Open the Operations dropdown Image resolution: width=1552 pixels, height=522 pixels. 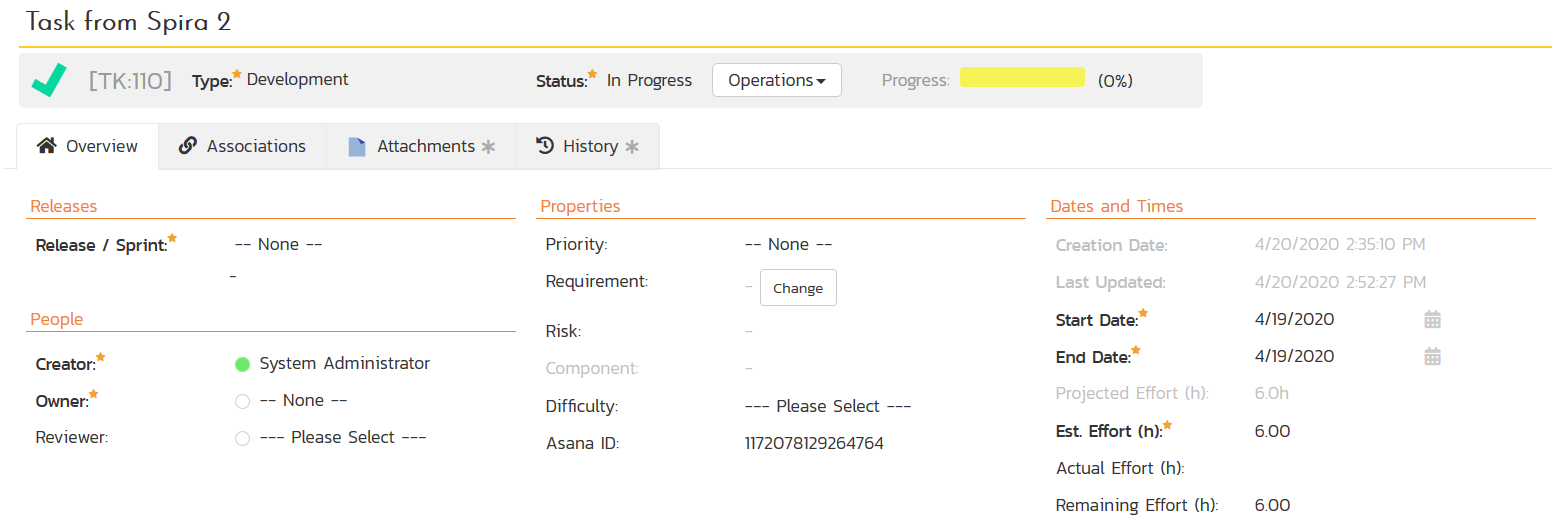tap(776, 80)
